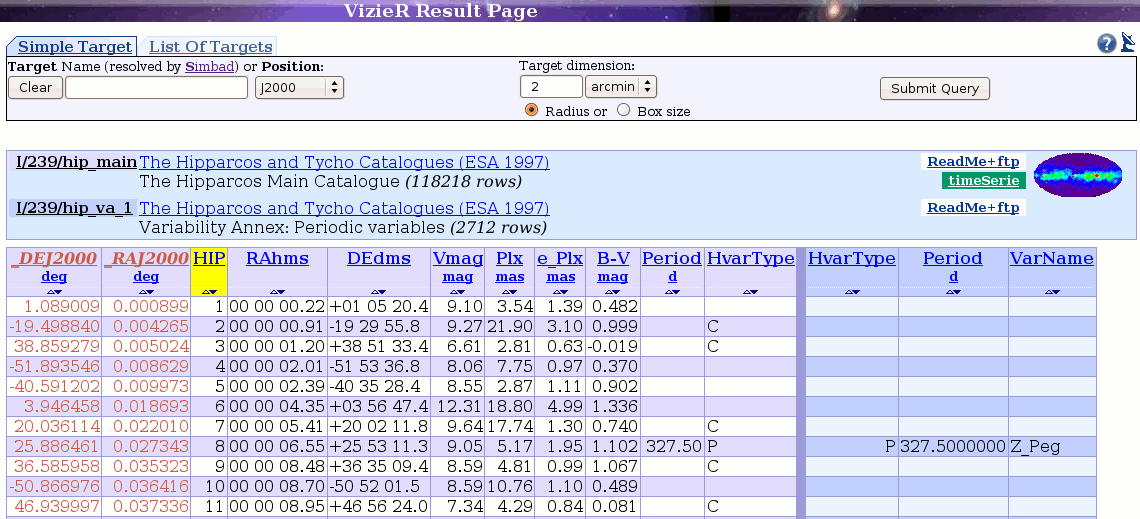Click the target name text field

click(156, 88)
